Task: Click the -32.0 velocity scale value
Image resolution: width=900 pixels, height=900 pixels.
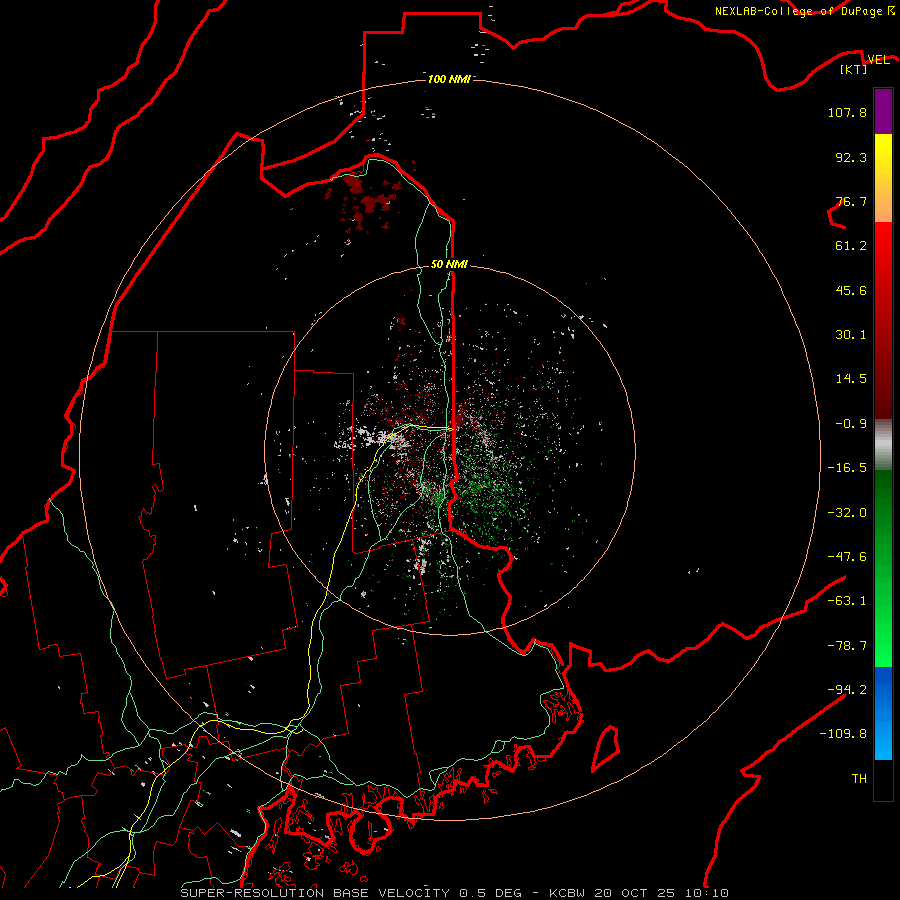Action: click(847, 513)
